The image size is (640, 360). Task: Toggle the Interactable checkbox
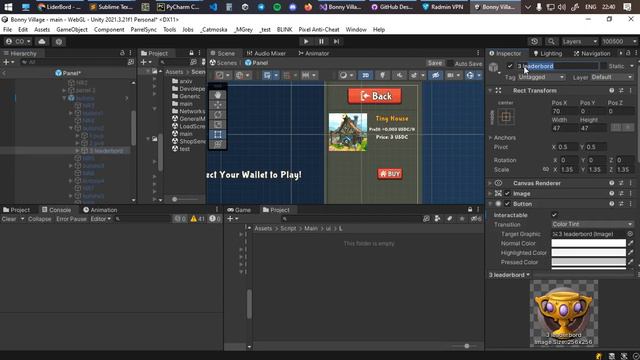pyautogui.click(x=554, y=215)
